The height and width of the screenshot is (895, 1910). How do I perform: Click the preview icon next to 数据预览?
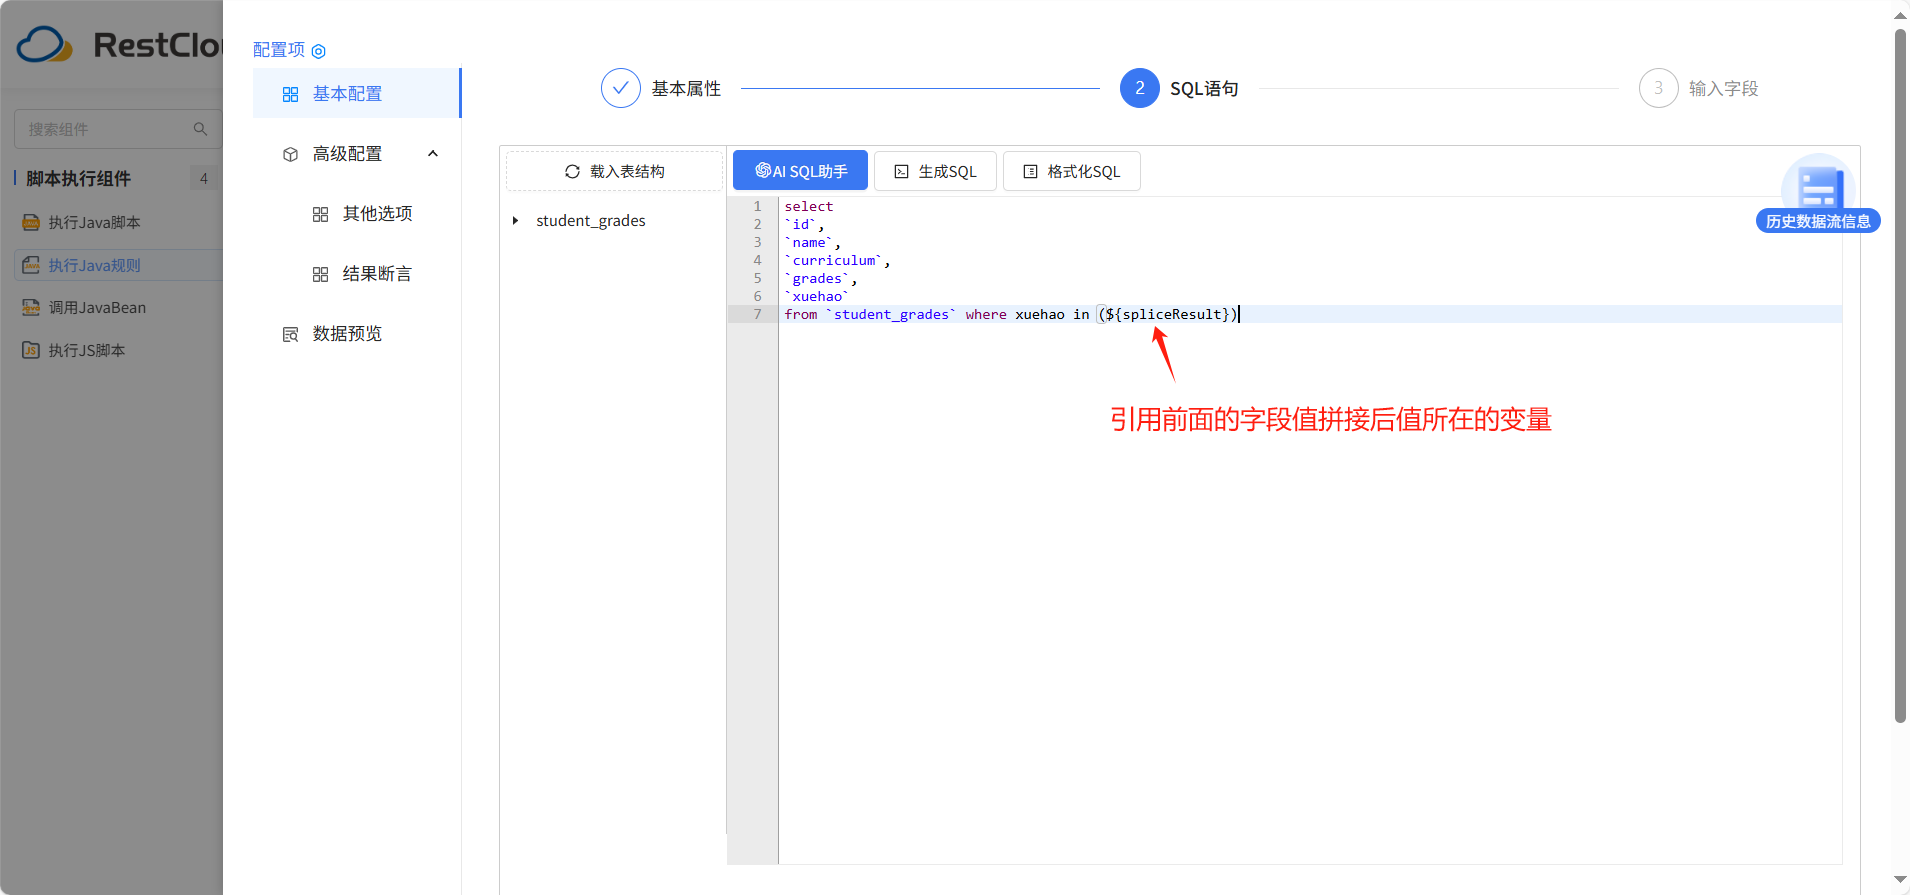(290, 334)
